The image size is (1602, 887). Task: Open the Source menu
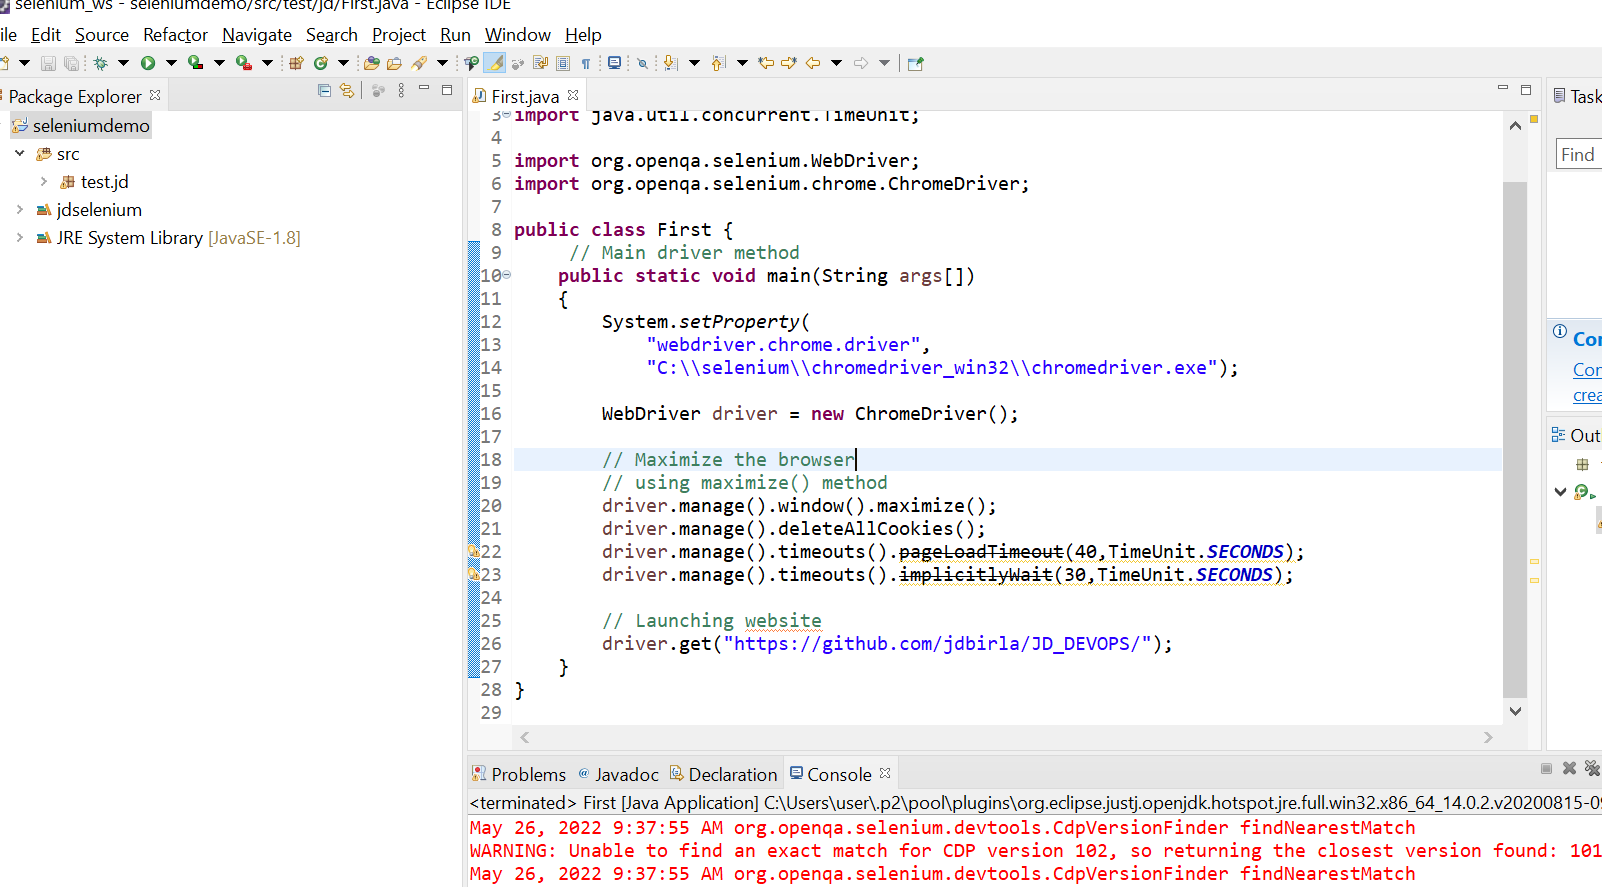pyautogui.click(x=102, y=35)
